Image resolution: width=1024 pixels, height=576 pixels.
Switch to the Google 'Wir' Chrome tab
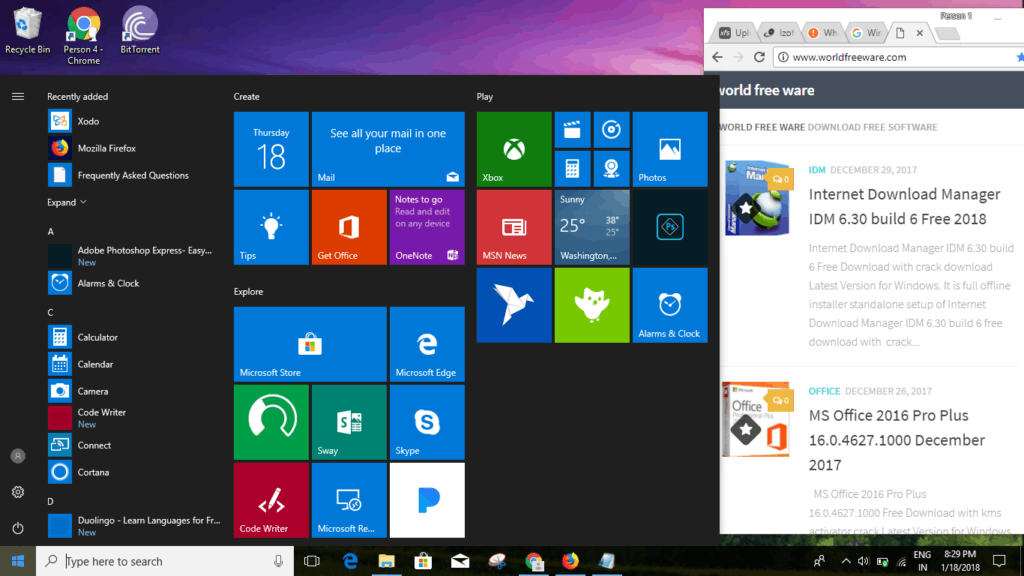pyautogui.click(x=867, y=33)
